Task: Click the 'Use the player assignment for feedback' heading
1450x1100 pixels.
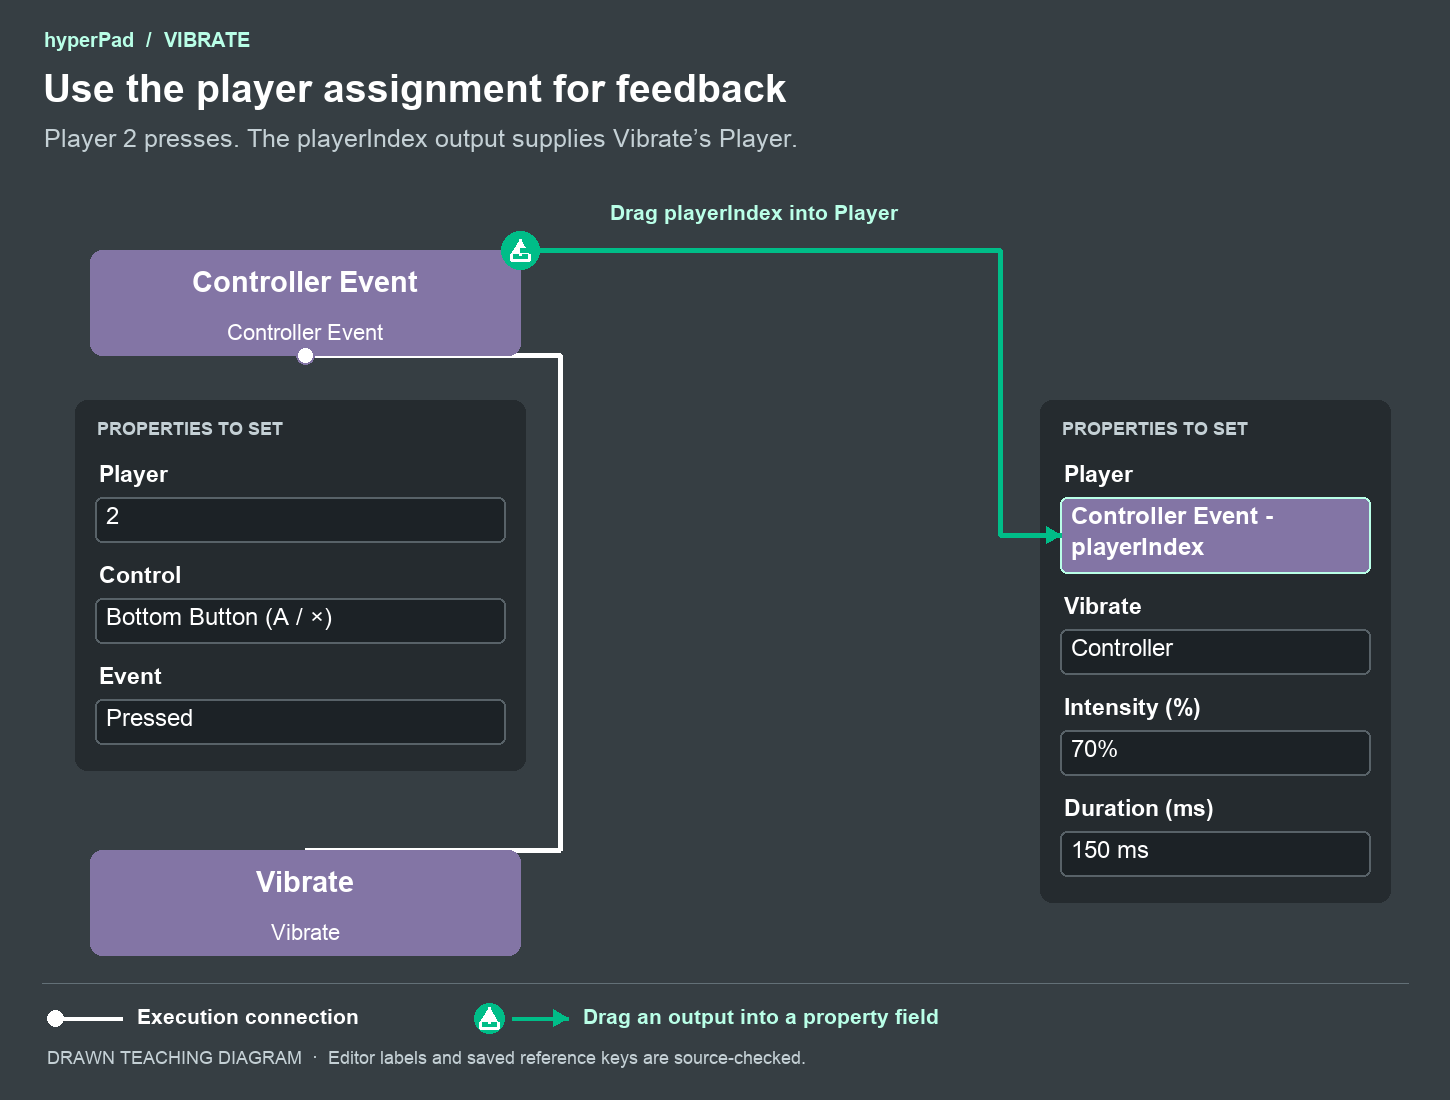Action: (415, 89)
